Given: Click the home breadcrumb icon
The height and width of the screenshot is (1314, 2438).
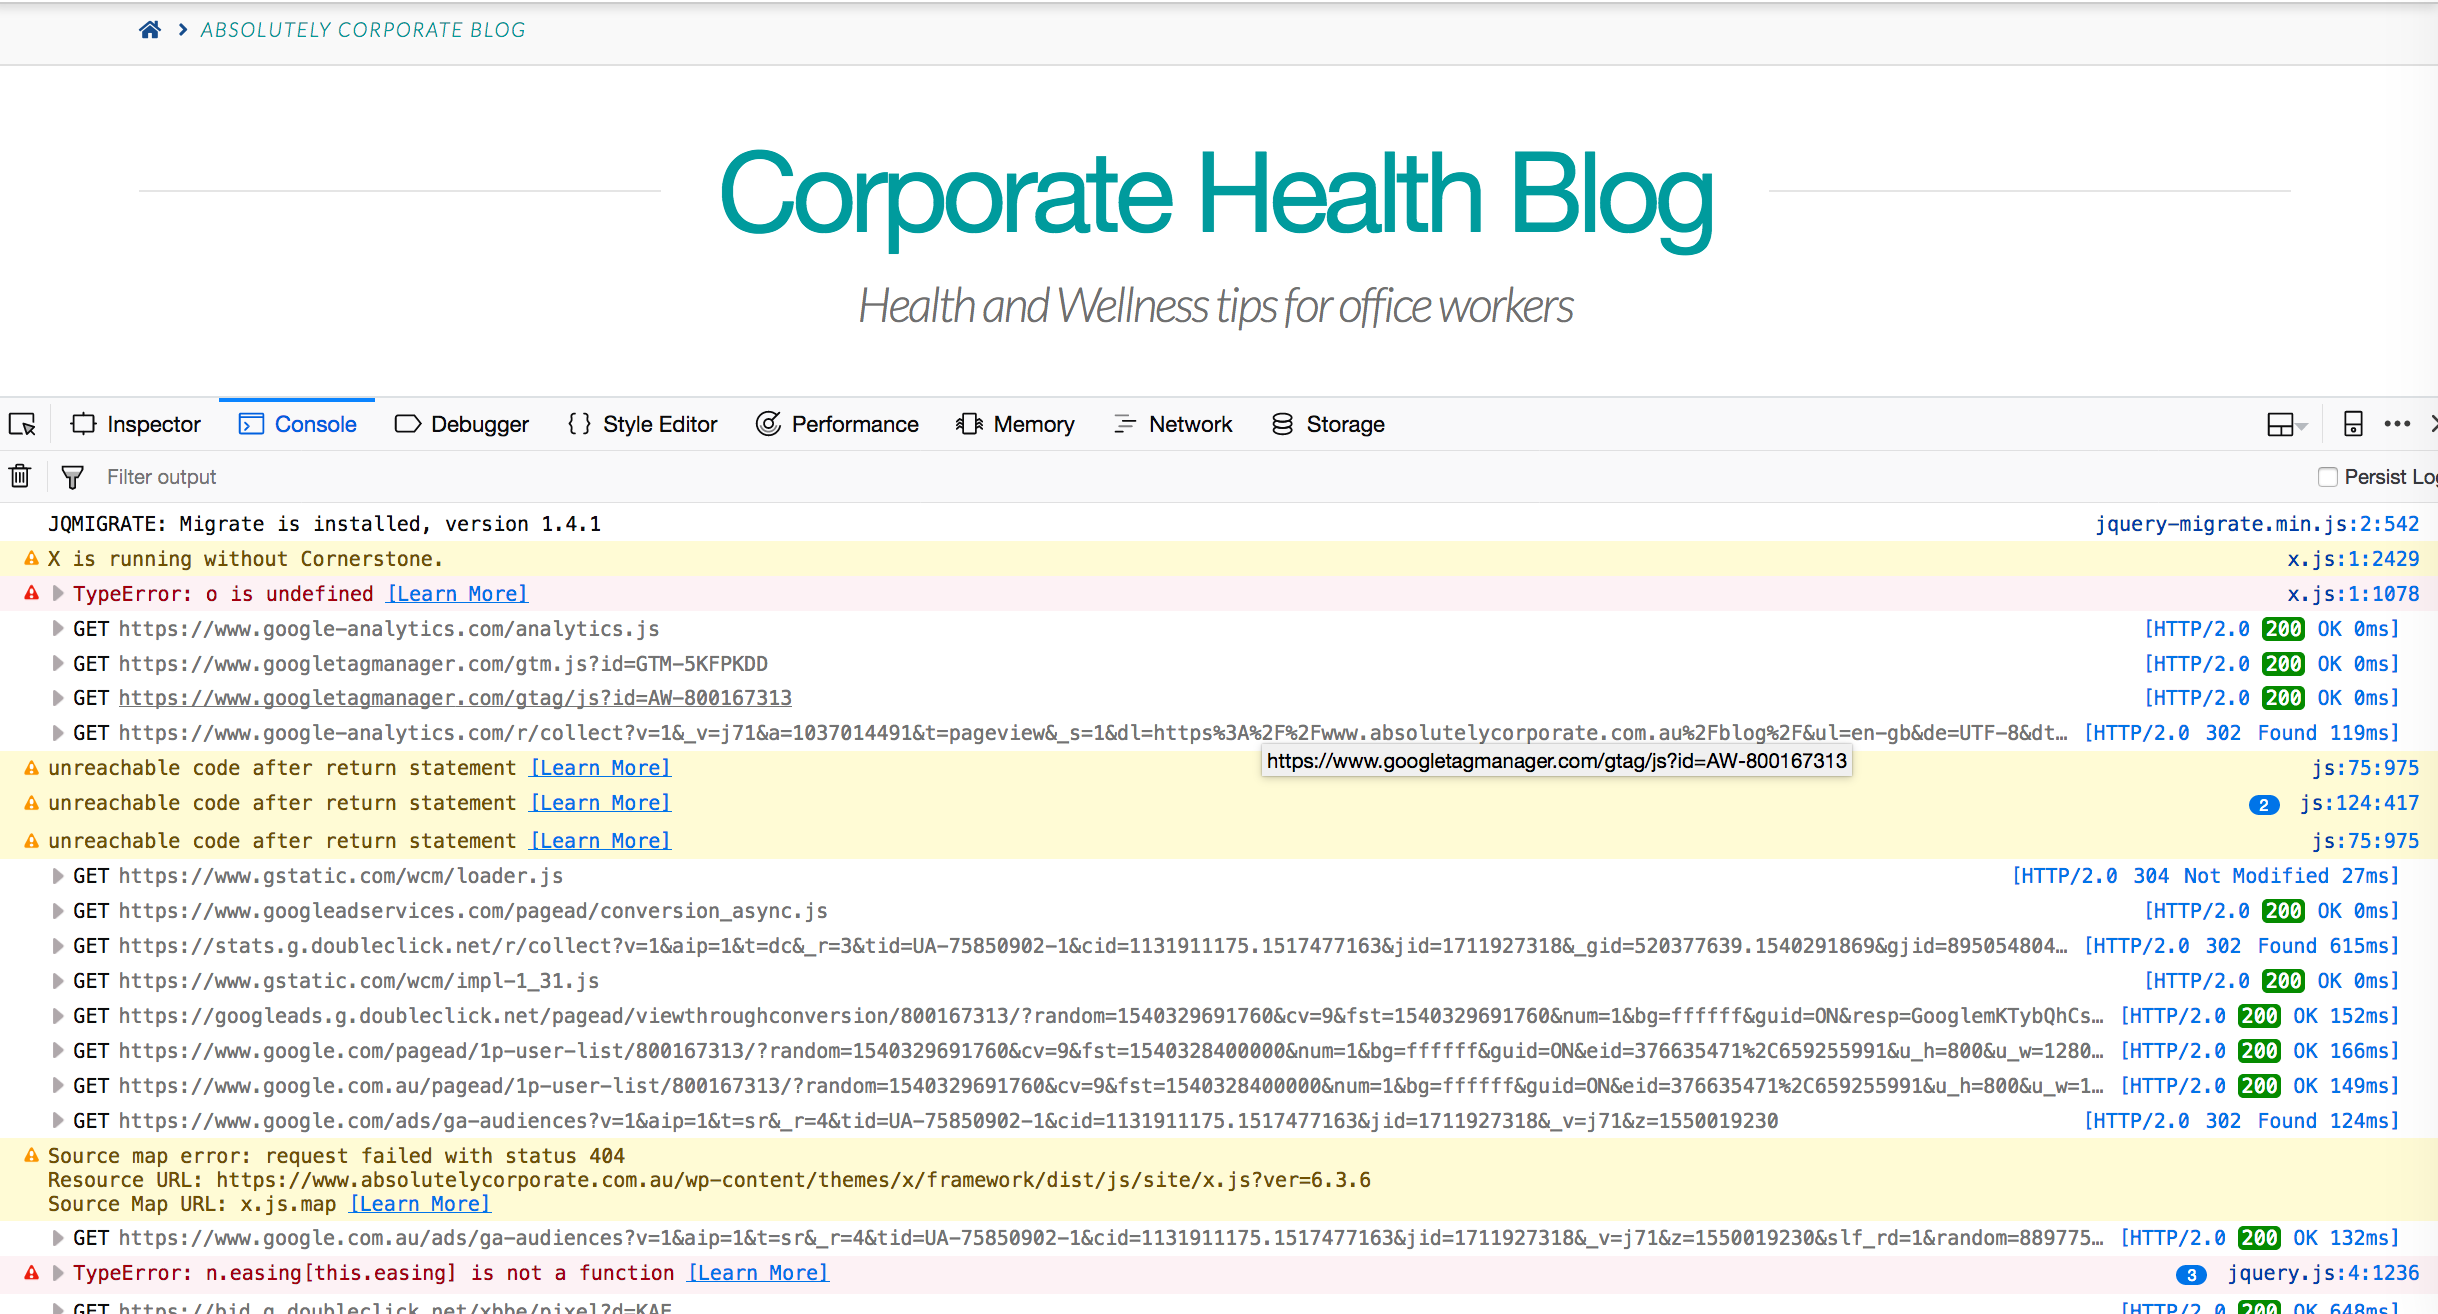Looking at the screenshot, I should [150, 30].
